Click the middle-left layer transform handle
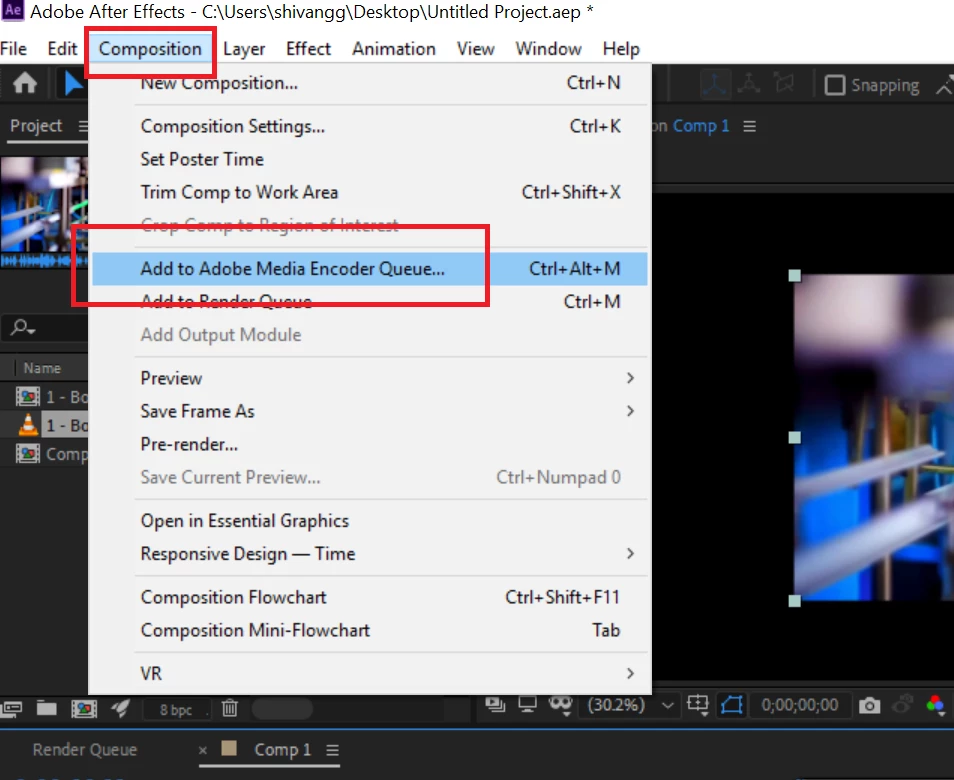 point(795,437)
